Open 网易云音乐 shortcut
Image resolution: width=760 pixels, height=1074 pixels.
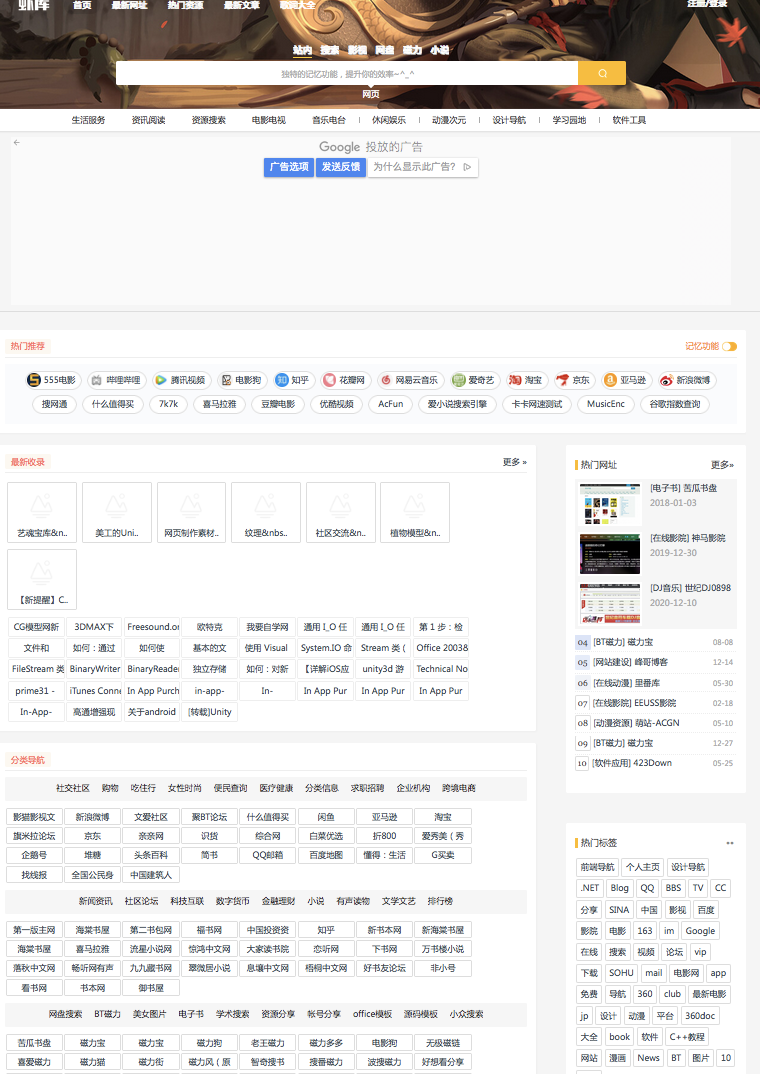pos(410,380)
